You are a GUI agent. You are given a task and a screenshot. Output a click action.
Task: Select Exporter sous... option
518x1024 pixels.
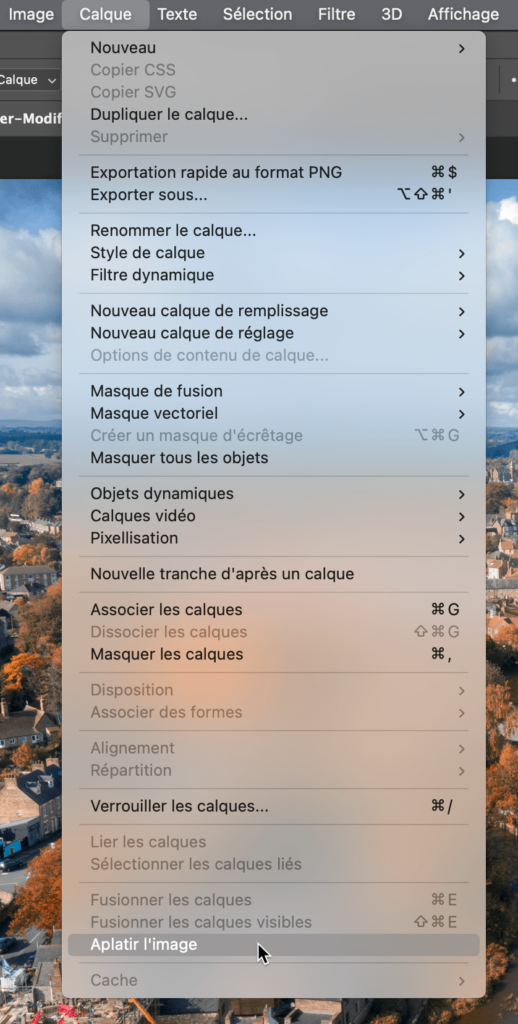[274, 195]
